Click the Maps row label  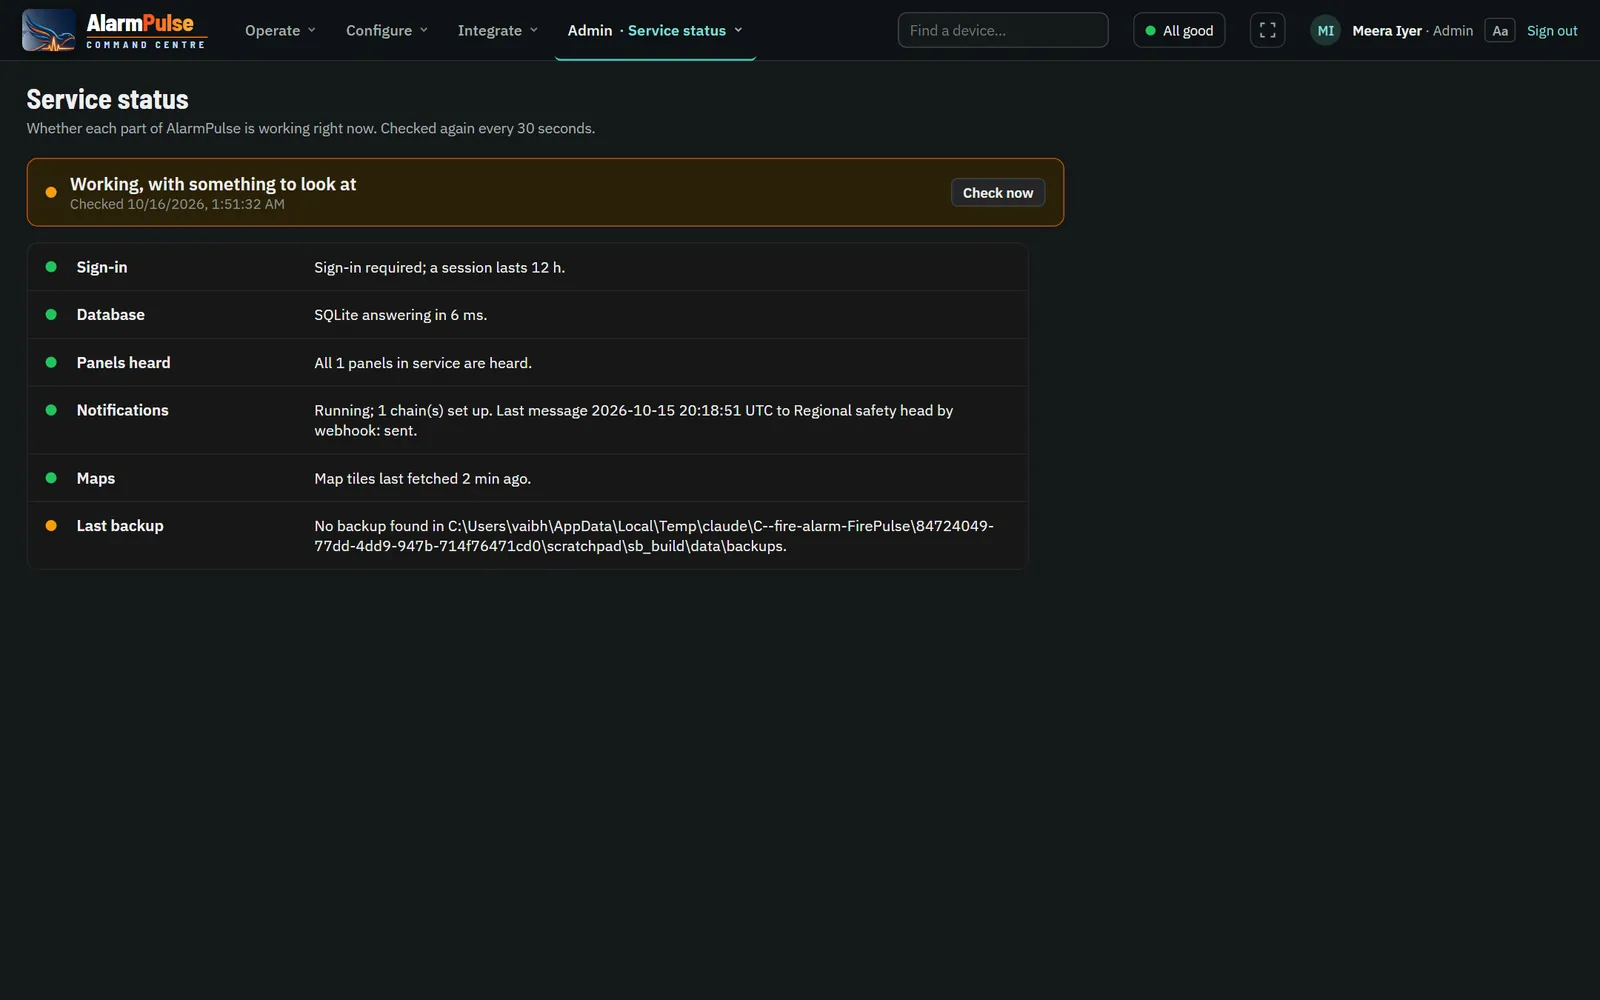click(x=96, y=478)
